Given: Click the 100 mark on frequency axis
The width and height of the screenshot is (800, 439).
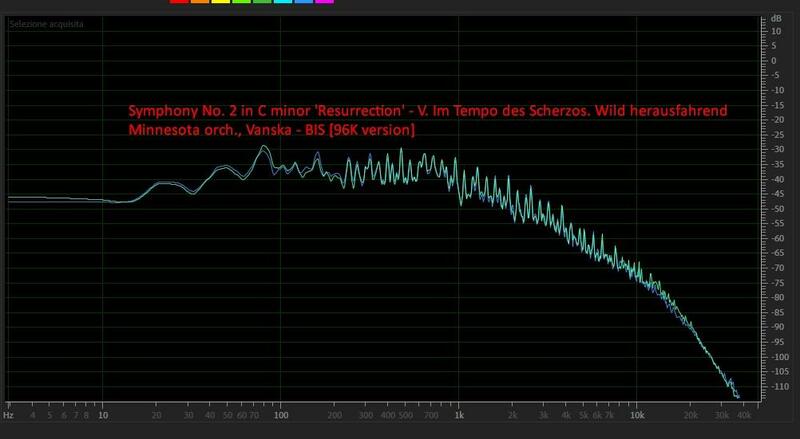Looking at the screenshot, I should pos(281,414).
